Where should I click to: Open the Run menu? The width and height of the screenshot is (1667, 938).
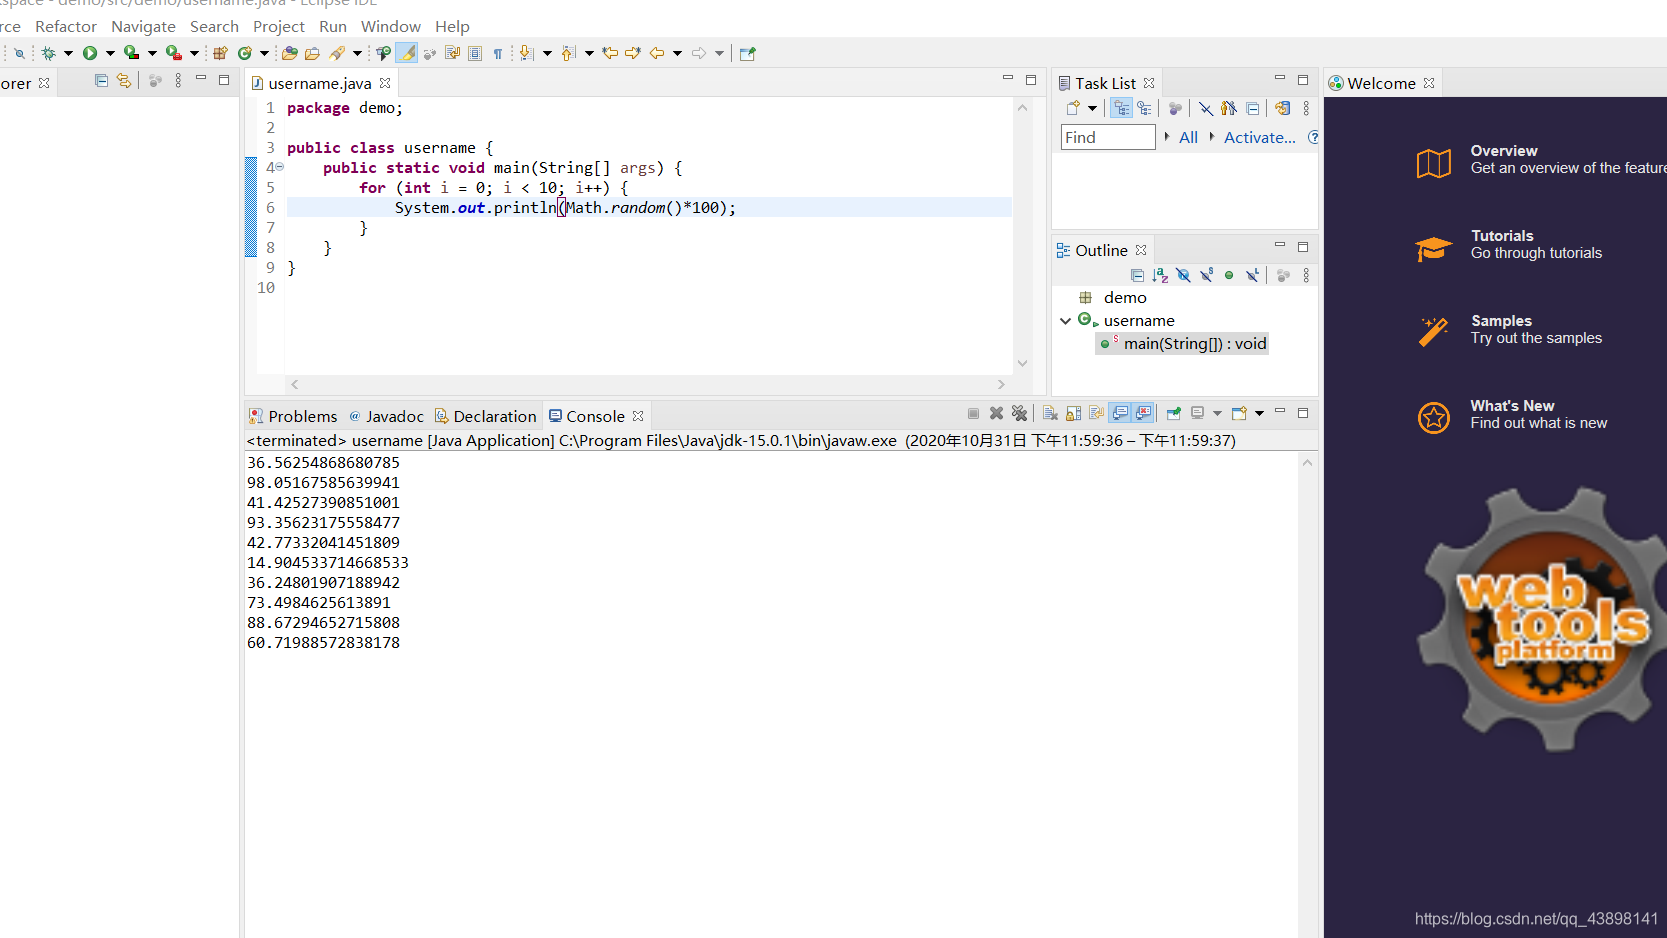(x=333, y=26)
